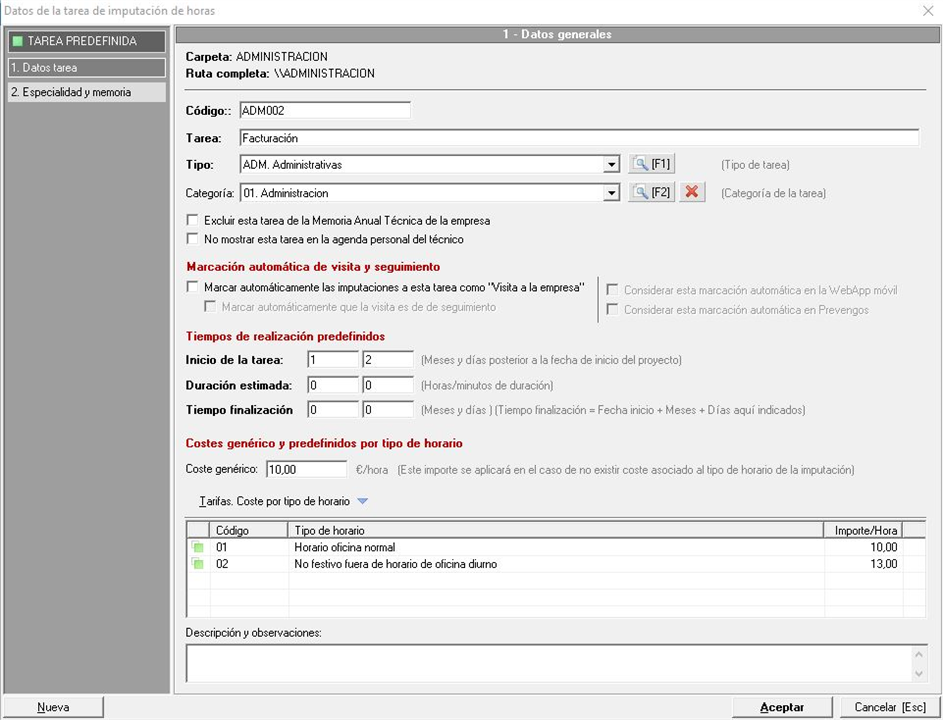943x720 pixels.
Task: Click the description scrollbar down arrow
Action: 918,674
